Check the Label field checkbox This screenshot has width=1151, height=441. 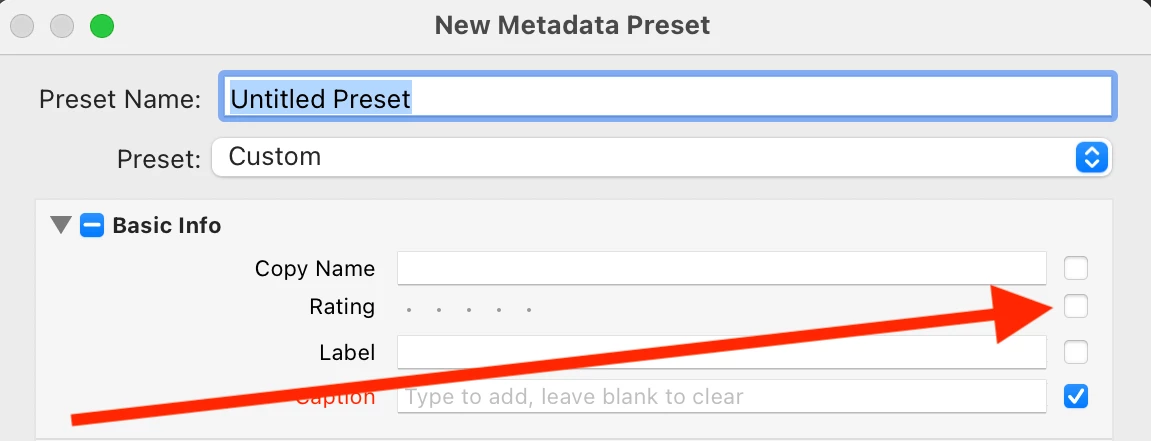click(1076, 352)
